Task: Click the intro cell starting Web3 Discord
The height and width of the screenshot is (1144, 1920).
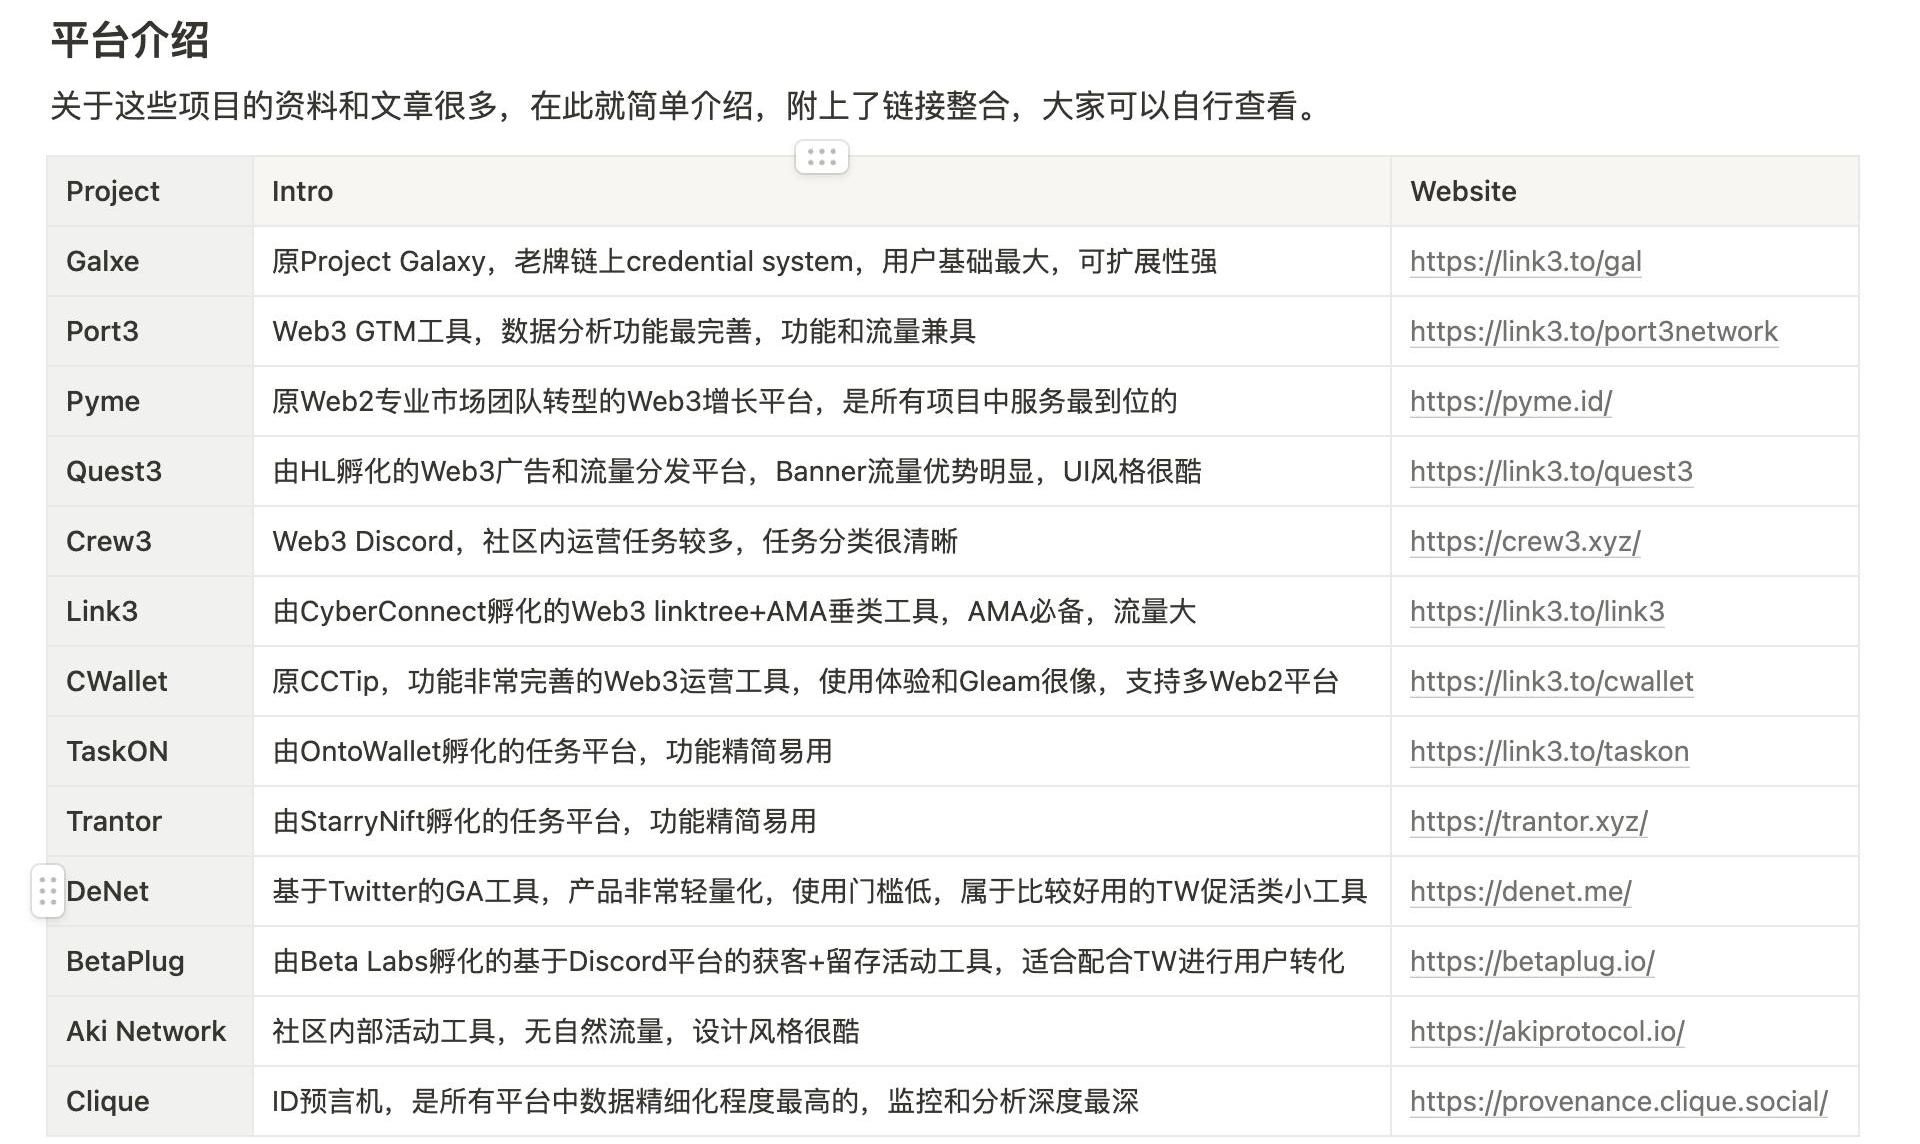Action: (x=822, y=541)
